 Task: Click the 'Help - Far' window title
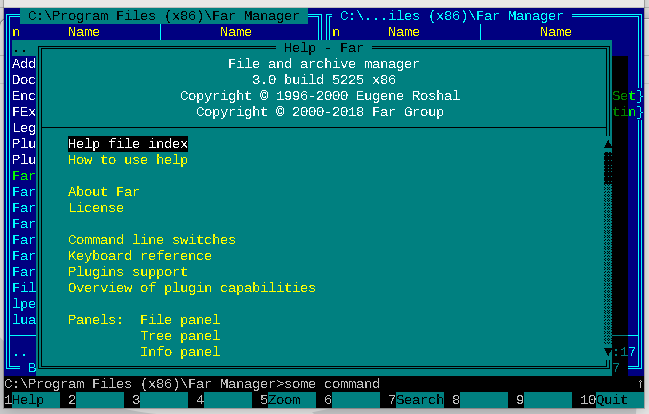pyautogui.click(x=324, y=48)
